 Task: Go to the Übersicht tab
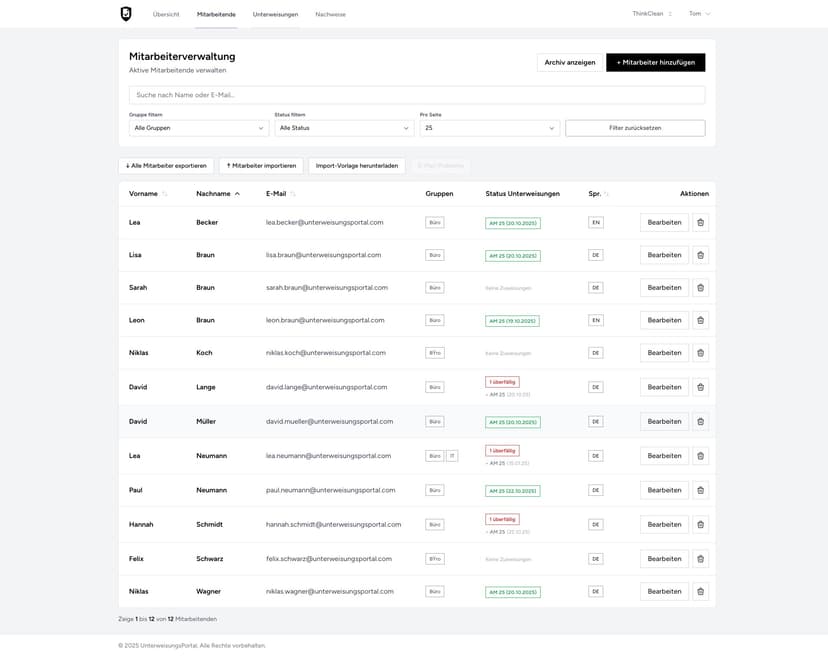point(166,15)
